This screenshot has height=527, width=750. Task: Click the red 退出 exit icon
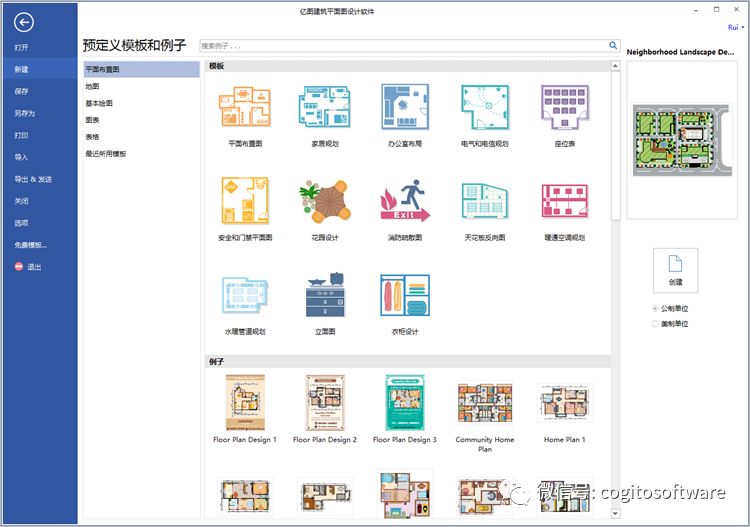click(19, 266)
